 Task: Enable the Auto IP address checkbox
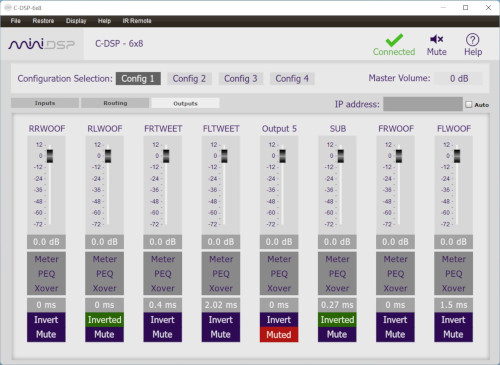[x=469, y=105]
